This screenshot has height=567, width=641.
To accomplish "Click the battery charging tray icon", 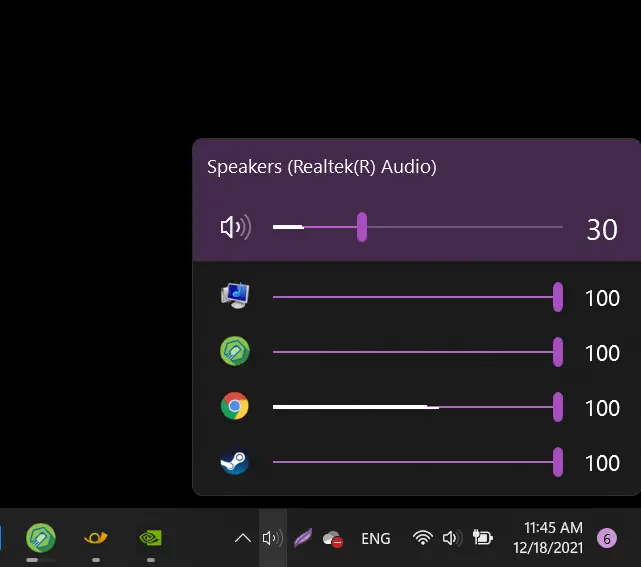I will tap(482, 538).
